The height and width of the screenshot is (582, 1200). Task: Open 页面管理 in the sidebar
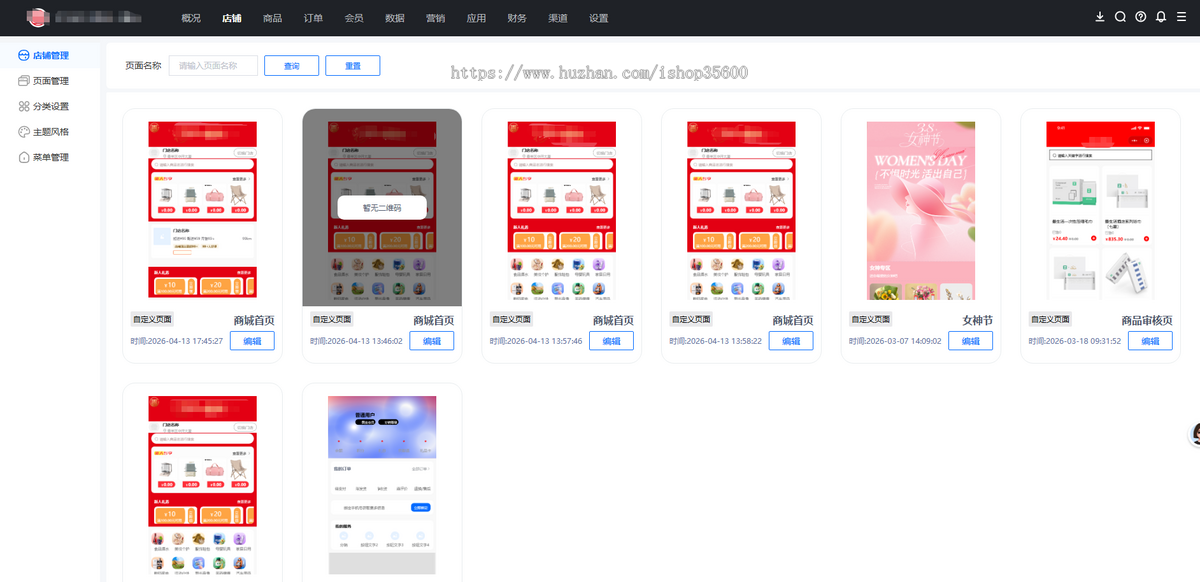(51, 81)
